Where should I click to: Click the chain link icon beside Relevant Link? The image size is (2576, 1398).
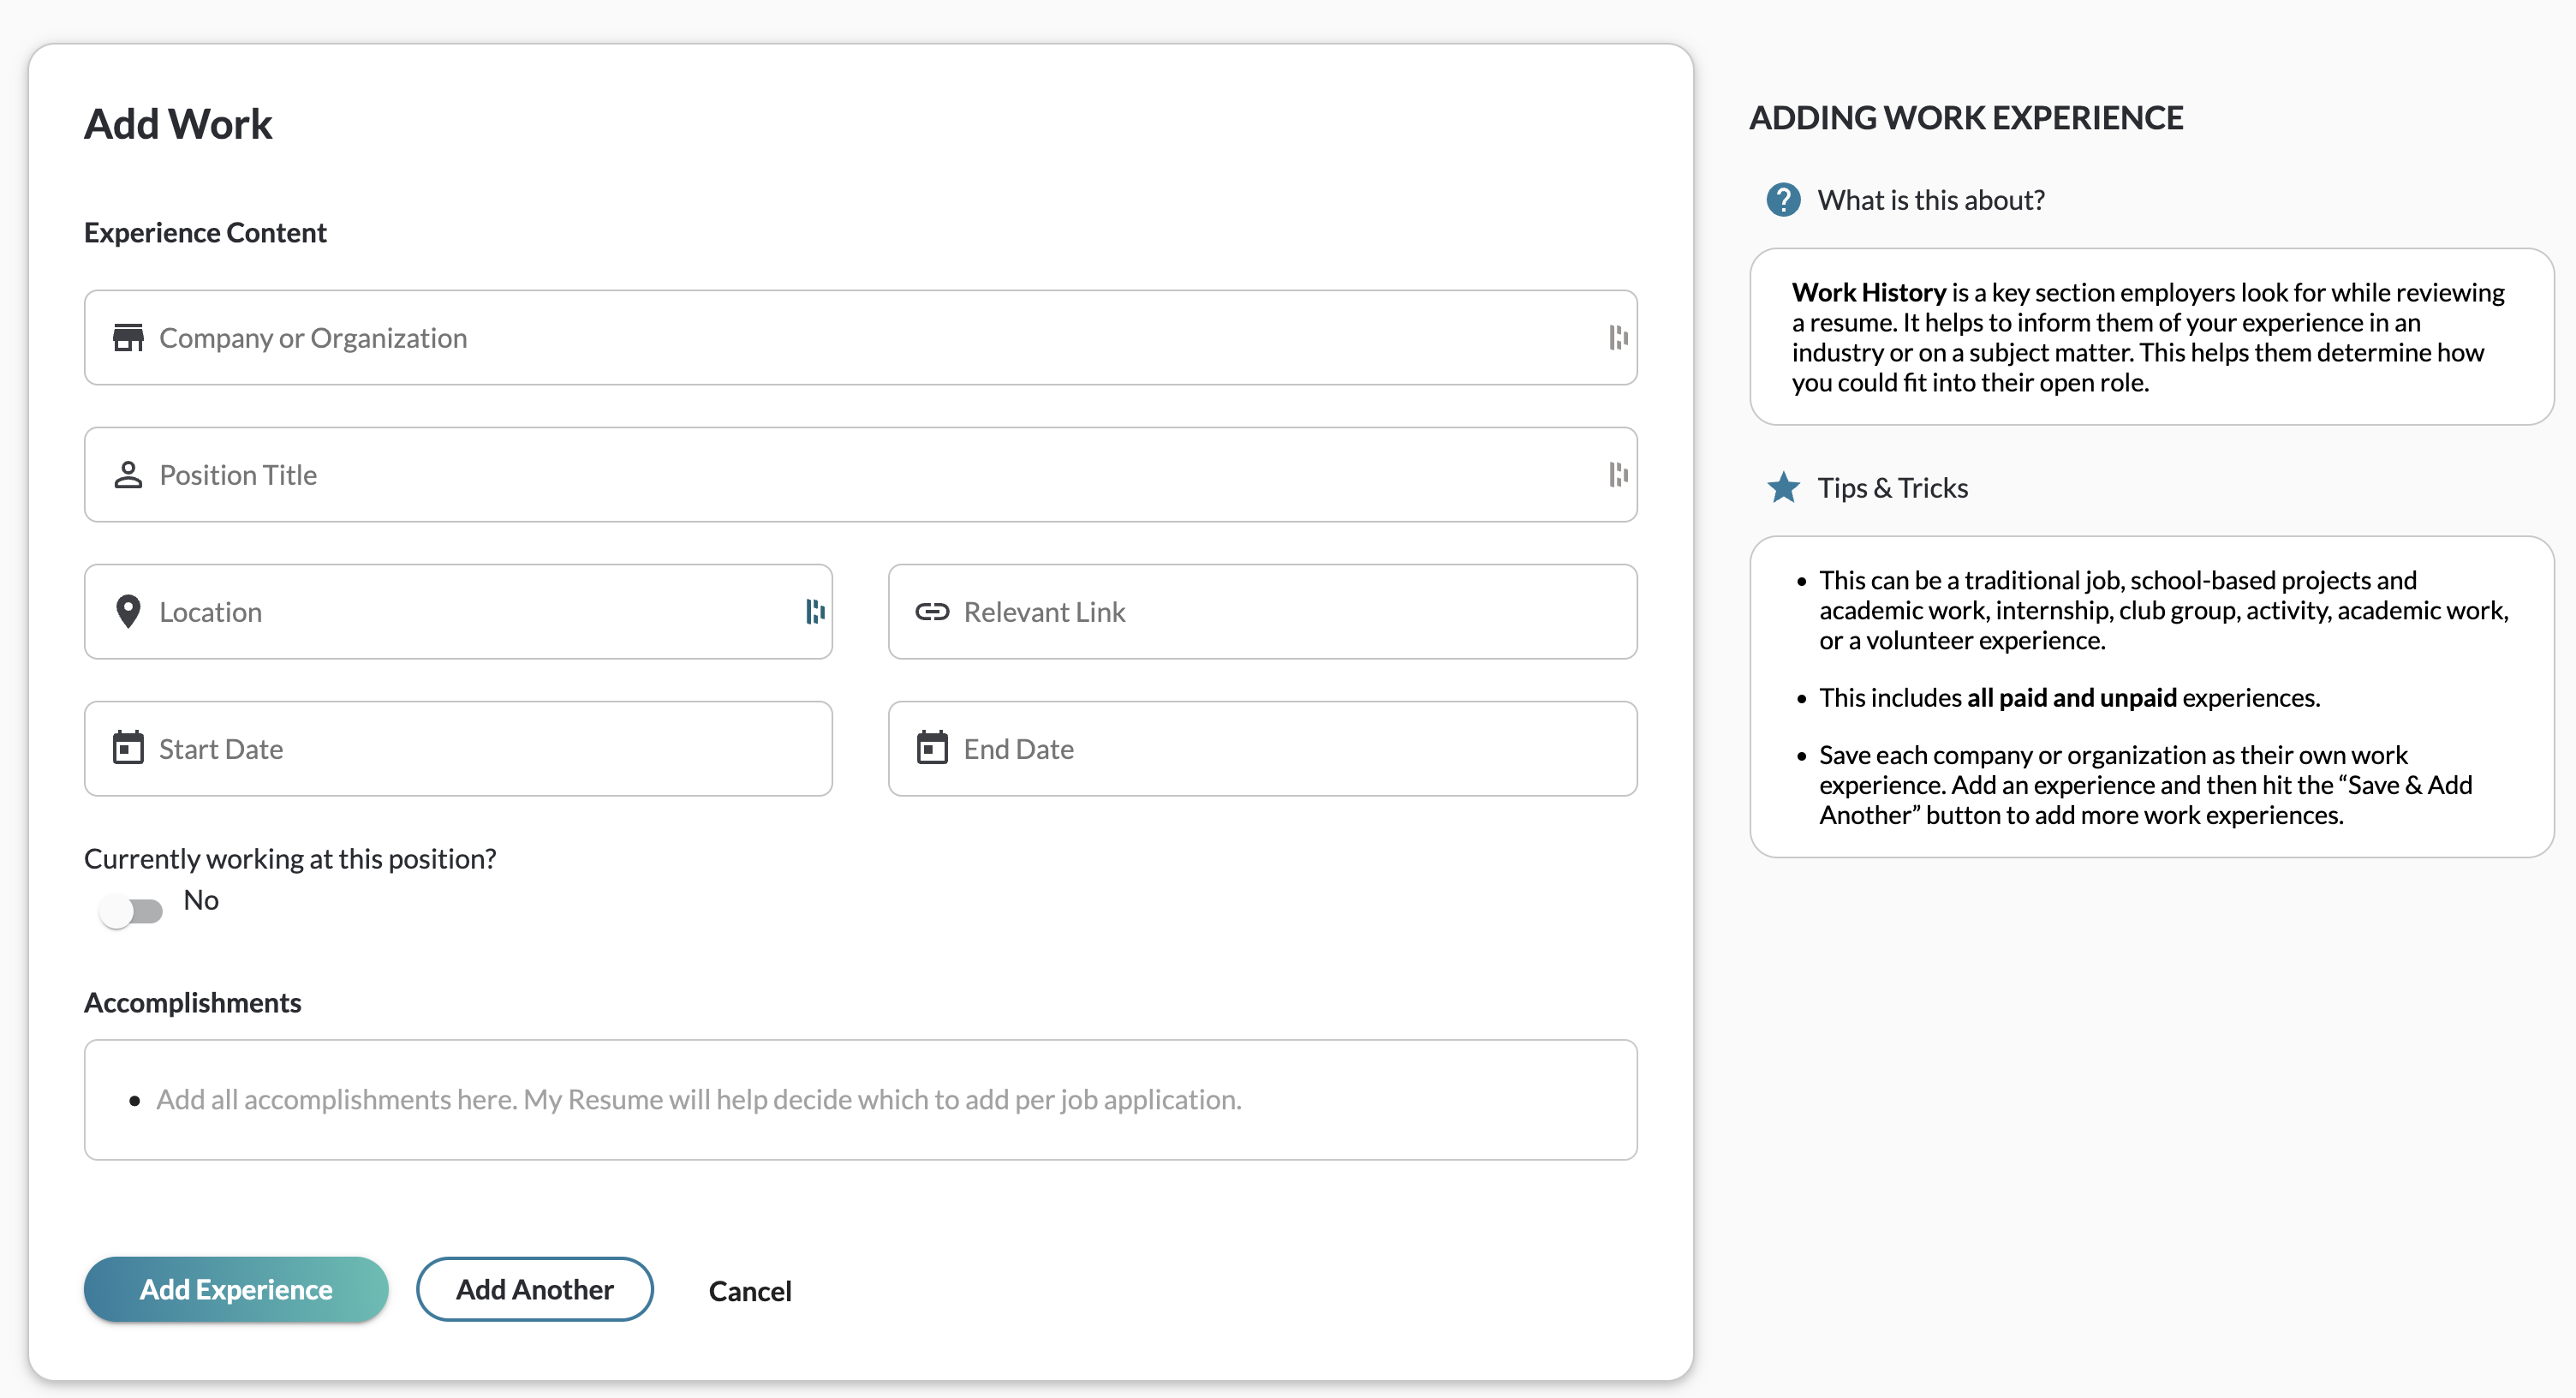click(x=931, y=611)
